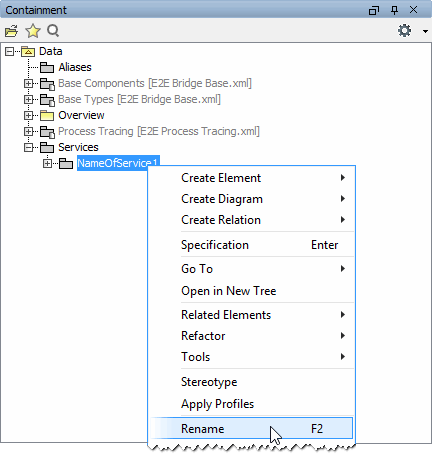Choose Rename from the context menu

point(251,429)
